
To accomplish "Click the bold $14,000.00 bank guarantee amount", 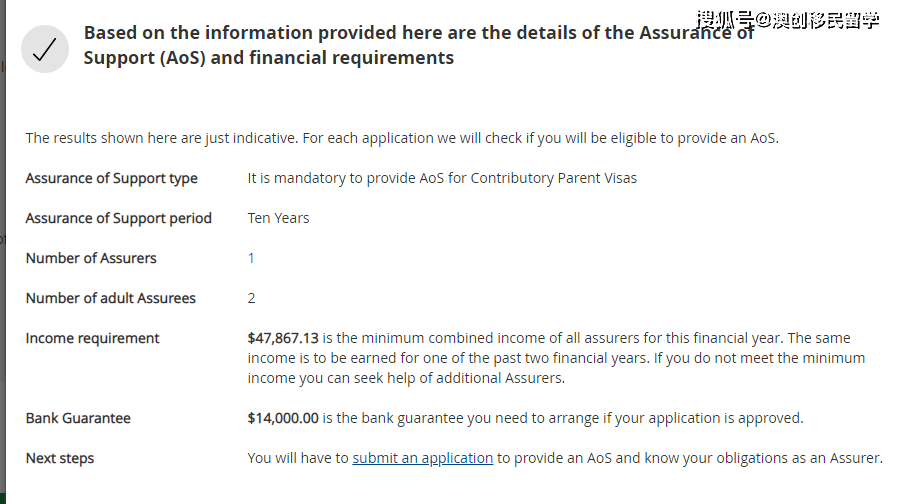I will point(283,418).
